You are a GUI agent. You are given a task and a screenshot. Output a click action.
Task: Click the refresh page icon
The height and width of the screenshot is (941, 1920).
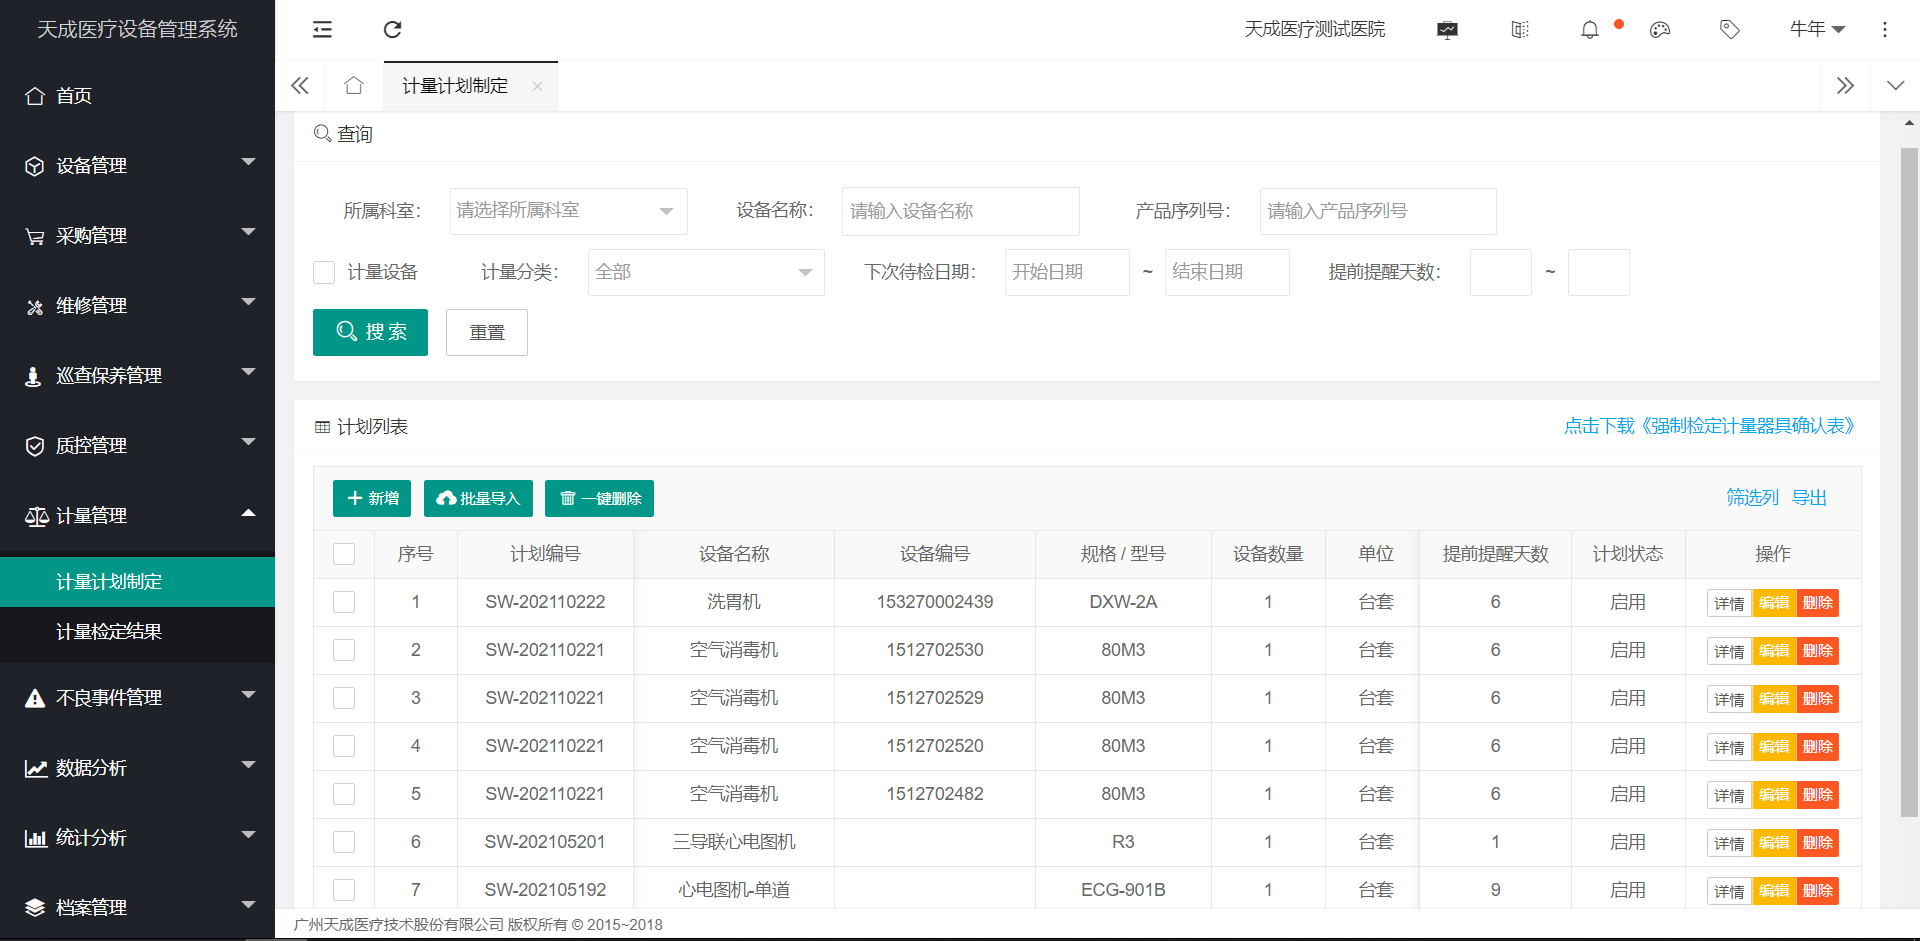tap(393, 30)
